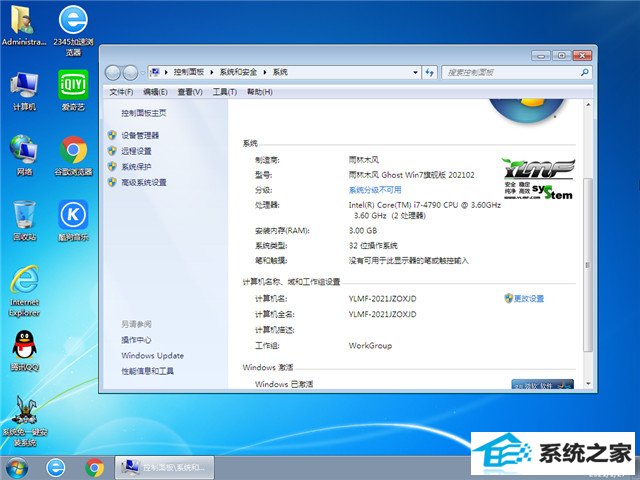Click the Windows Start orb
The height and width of the screenshot is (480, 640).
tap(17, 468)
